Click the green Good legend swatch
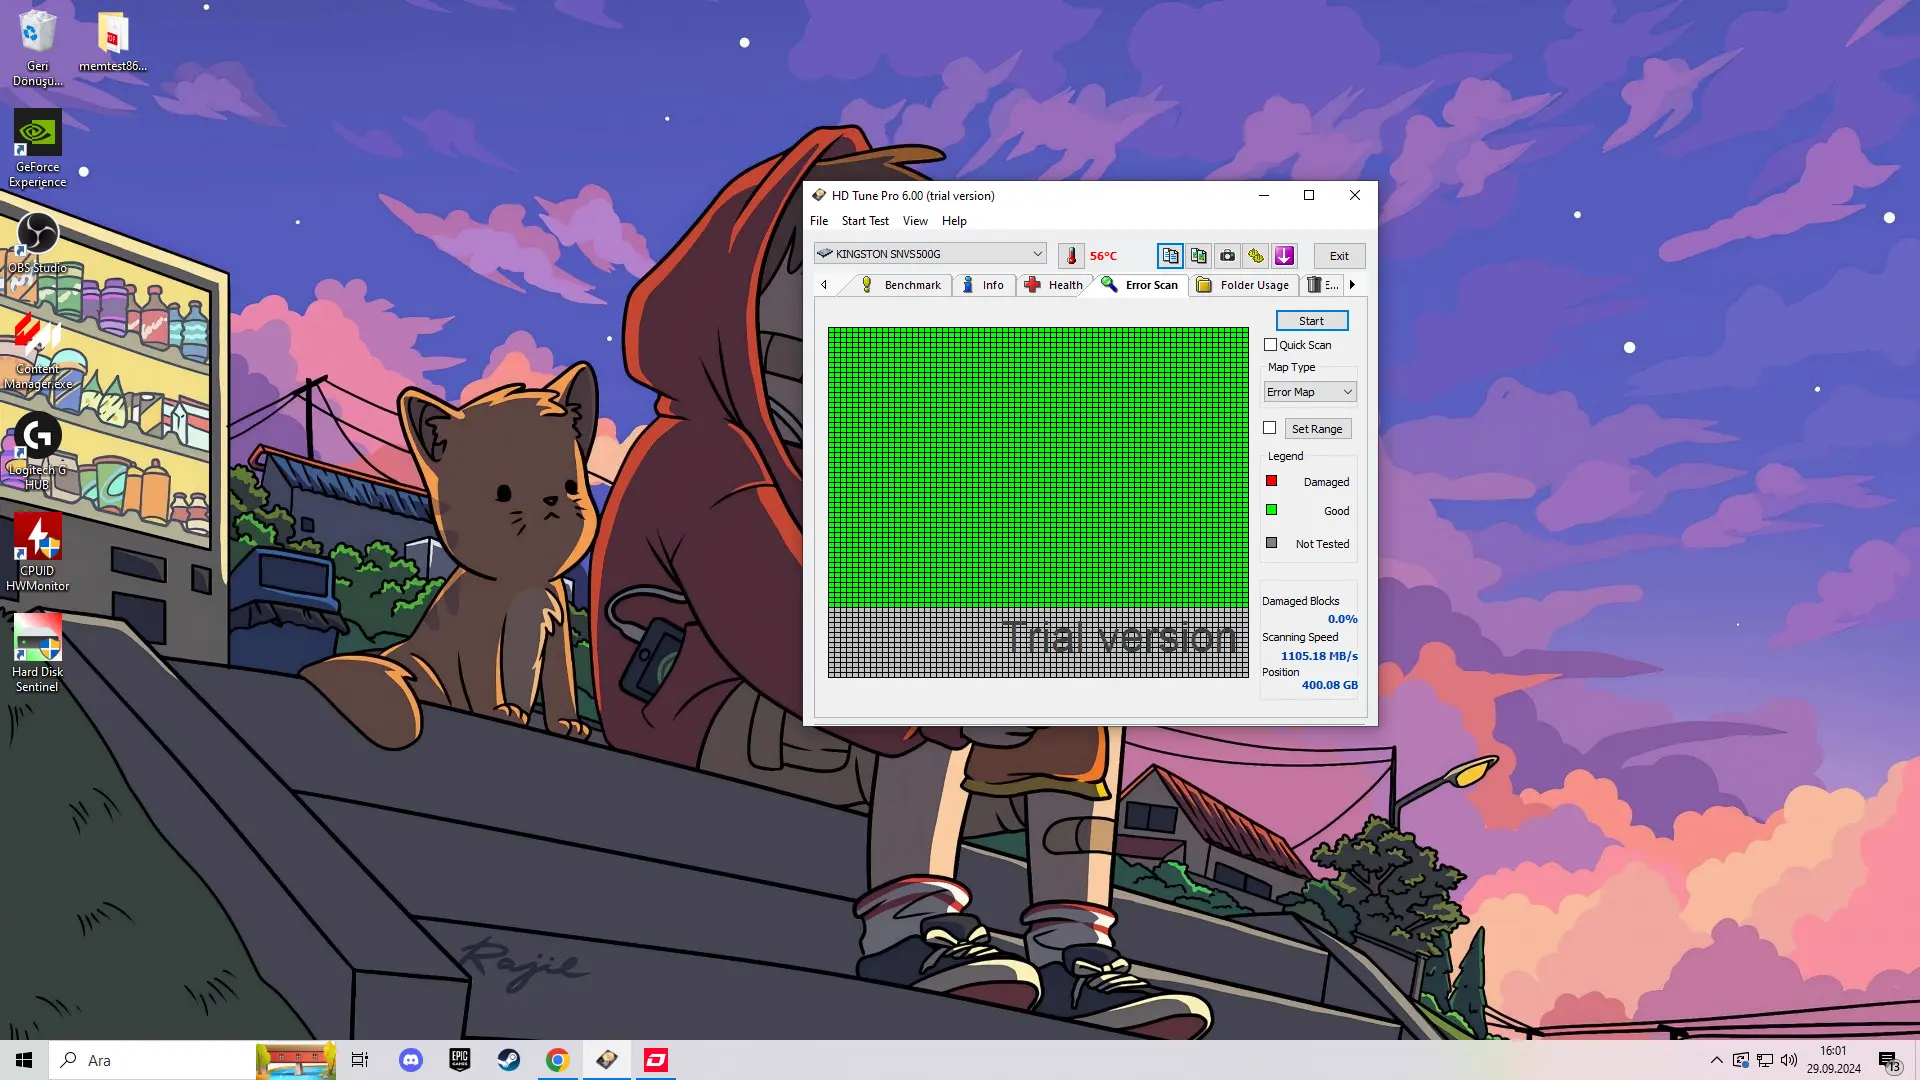 tap(1271, 510)
